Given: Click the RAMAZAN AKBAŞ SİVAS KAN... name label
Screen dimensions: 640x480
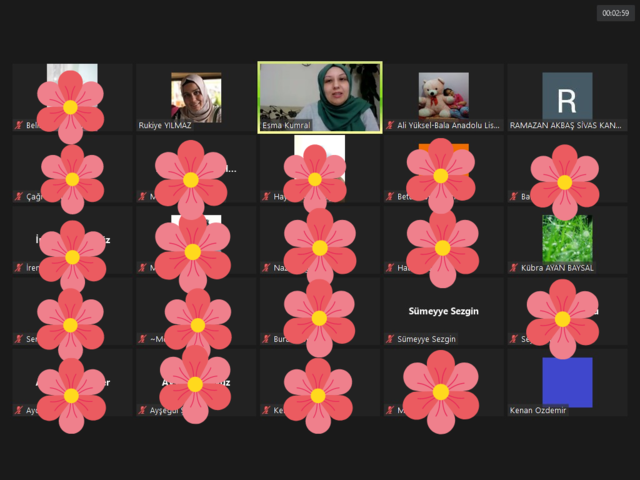Looking at the screenshot, I should tap(566, 125).
